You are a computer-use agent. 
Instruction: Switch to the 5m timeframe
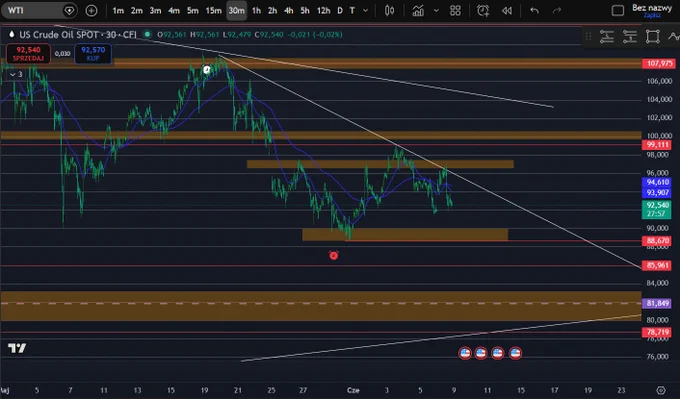[193, 10]
